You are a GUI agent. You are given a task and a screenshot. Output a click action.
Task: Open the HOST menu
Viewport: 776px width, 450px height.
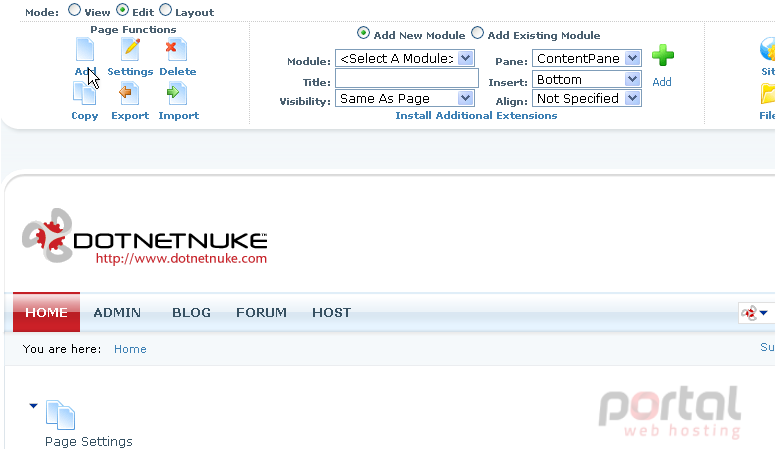[x=332, y=313]
